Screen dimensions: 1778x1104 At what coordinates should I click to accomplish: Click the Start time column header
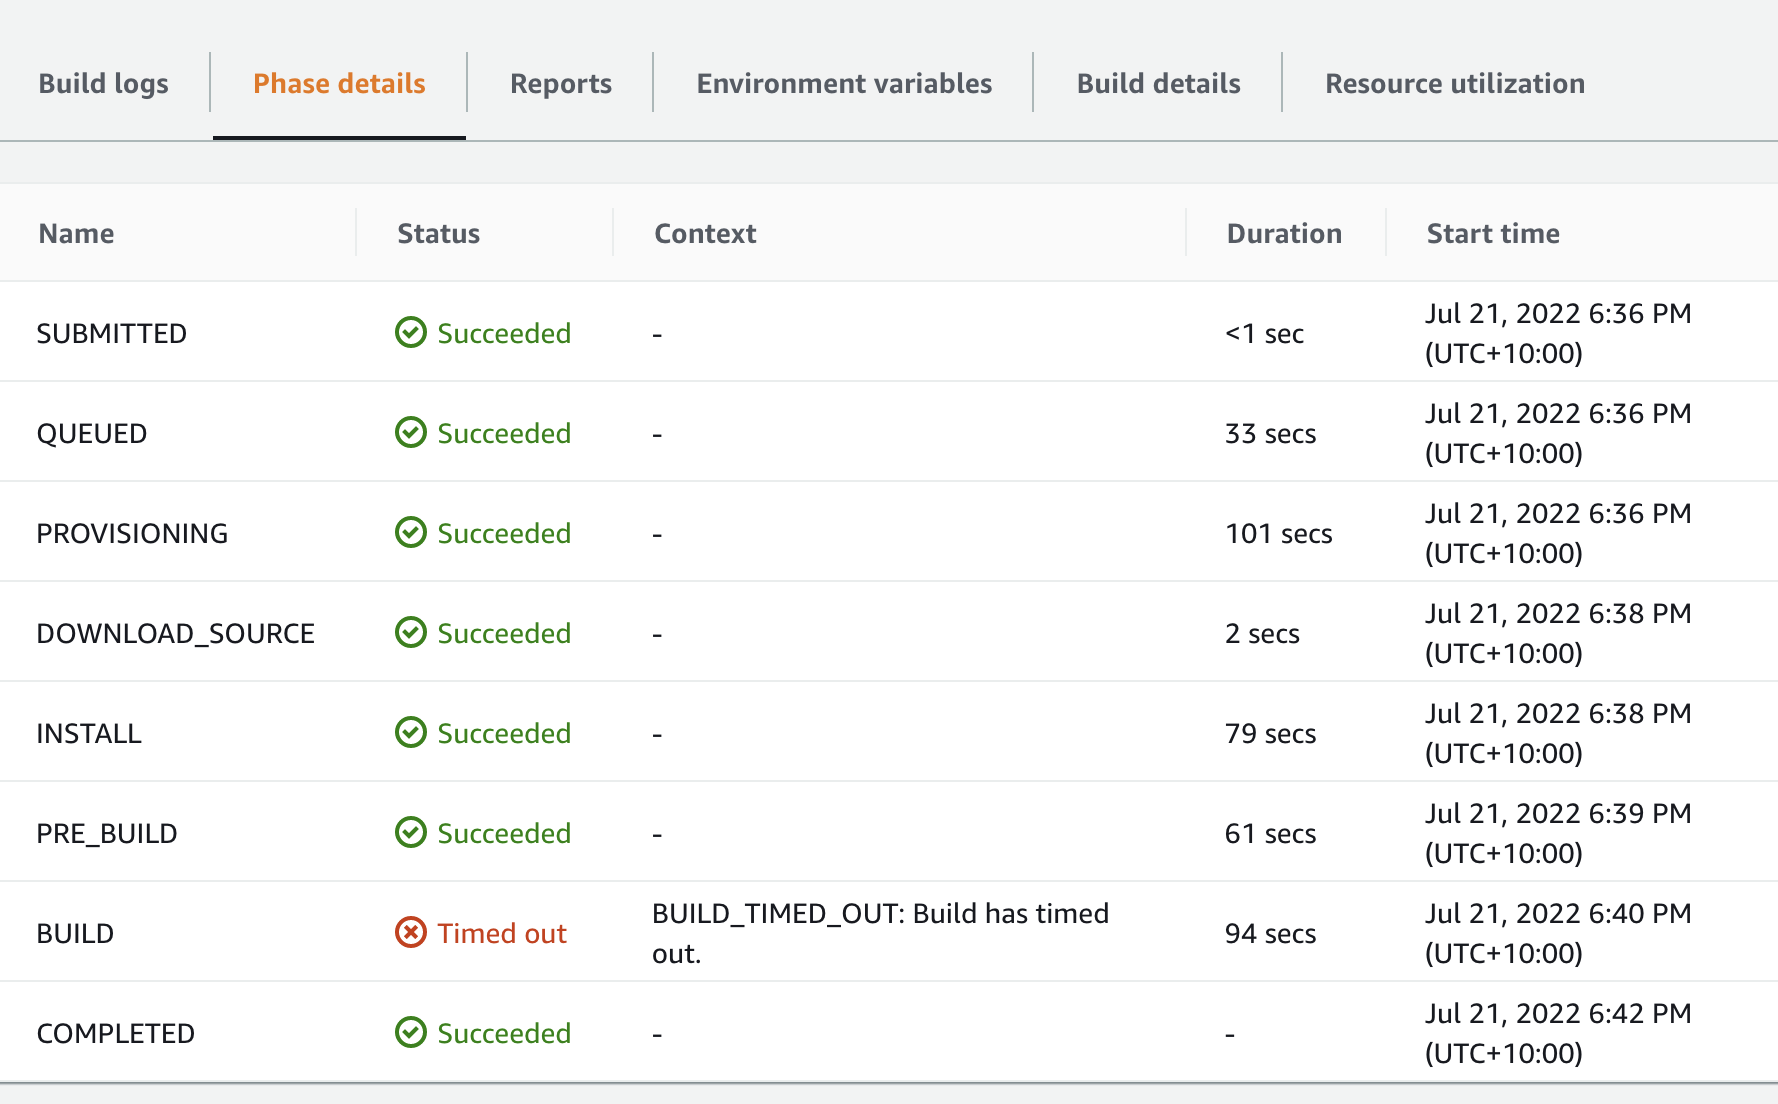click(x=1492, y=234)
